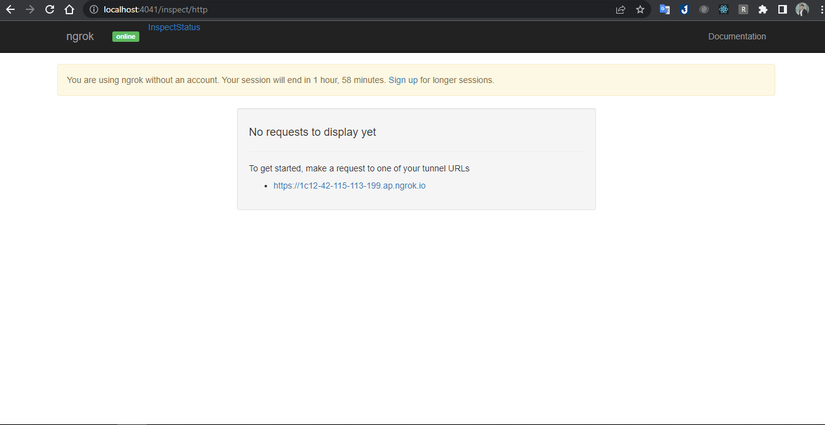This screenshot has height=425, width=825.
Task: Click the Sign up link
Action: click(403, 80)
